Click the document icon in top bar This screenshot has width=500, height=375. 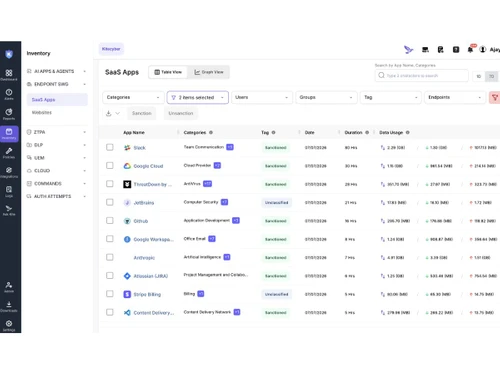[441, 50]
